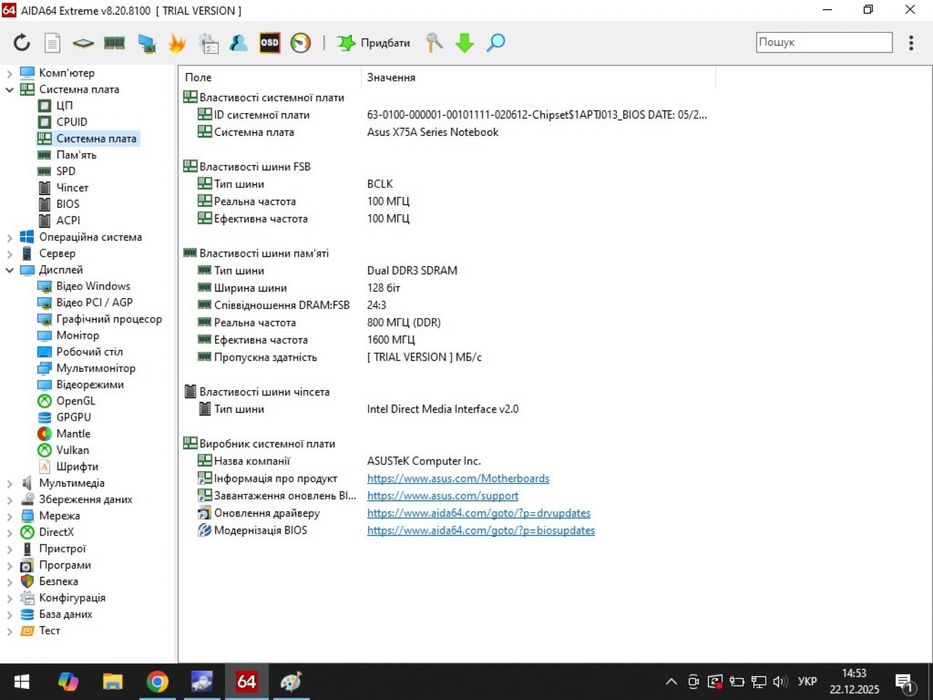This screenshot has width=933, height=700.
Task: Collapse the Системна плата tree node
Action: [x=10, y=90]
